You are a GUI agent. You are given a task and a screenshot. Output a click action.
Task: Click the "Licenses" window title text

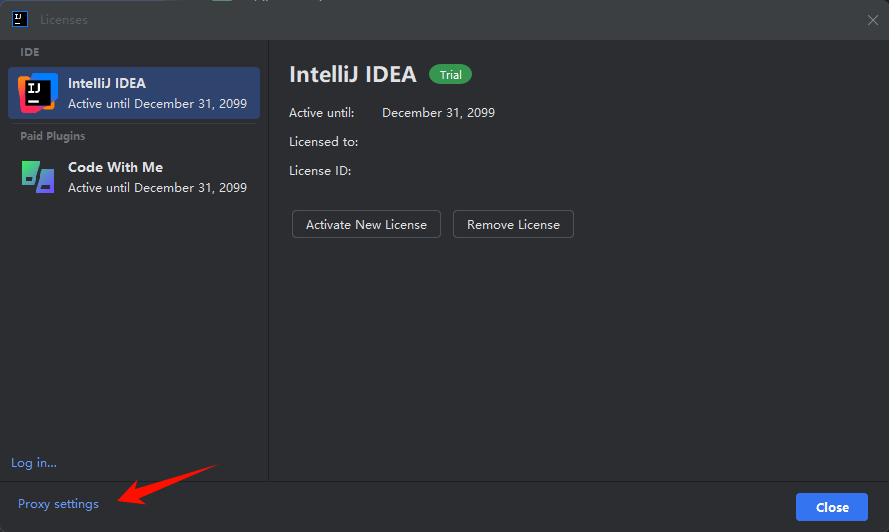click(x=64, y=20)
